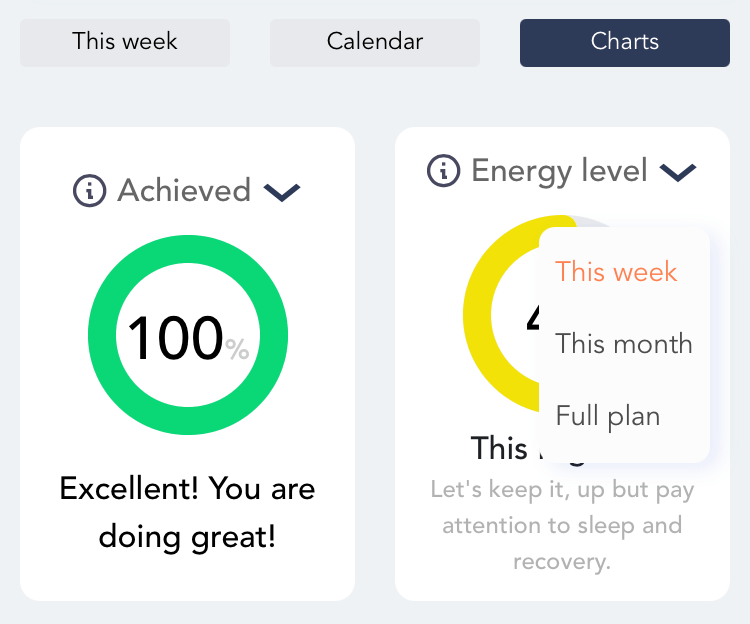The width and height of the screenshot is (750, 624).
Task: Switch to the This week tab
Action: tap(125, 43)
